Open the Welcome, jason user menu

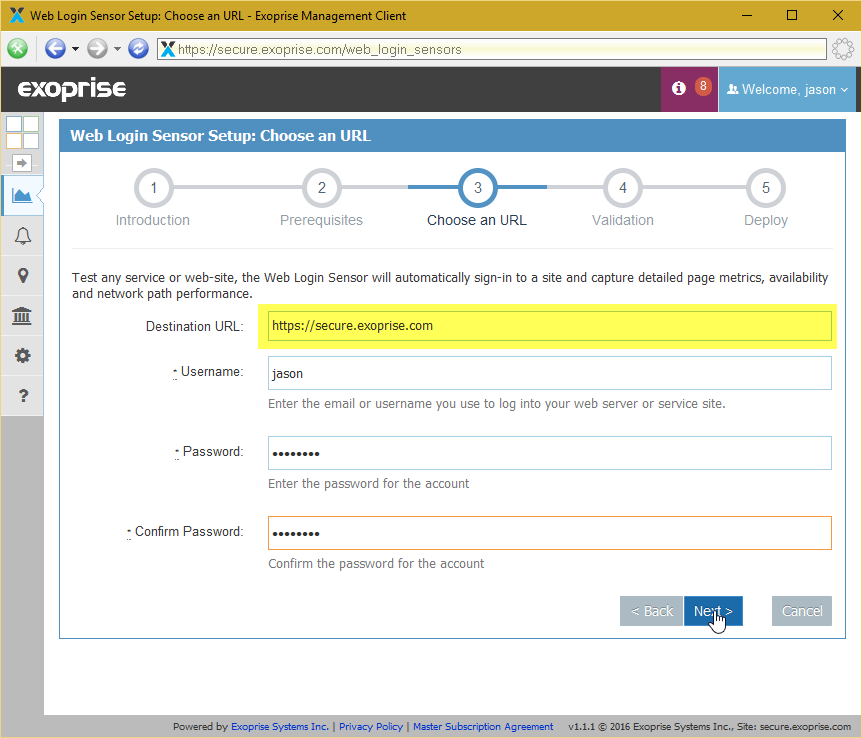pyautogui.click(x=787, y=89)
